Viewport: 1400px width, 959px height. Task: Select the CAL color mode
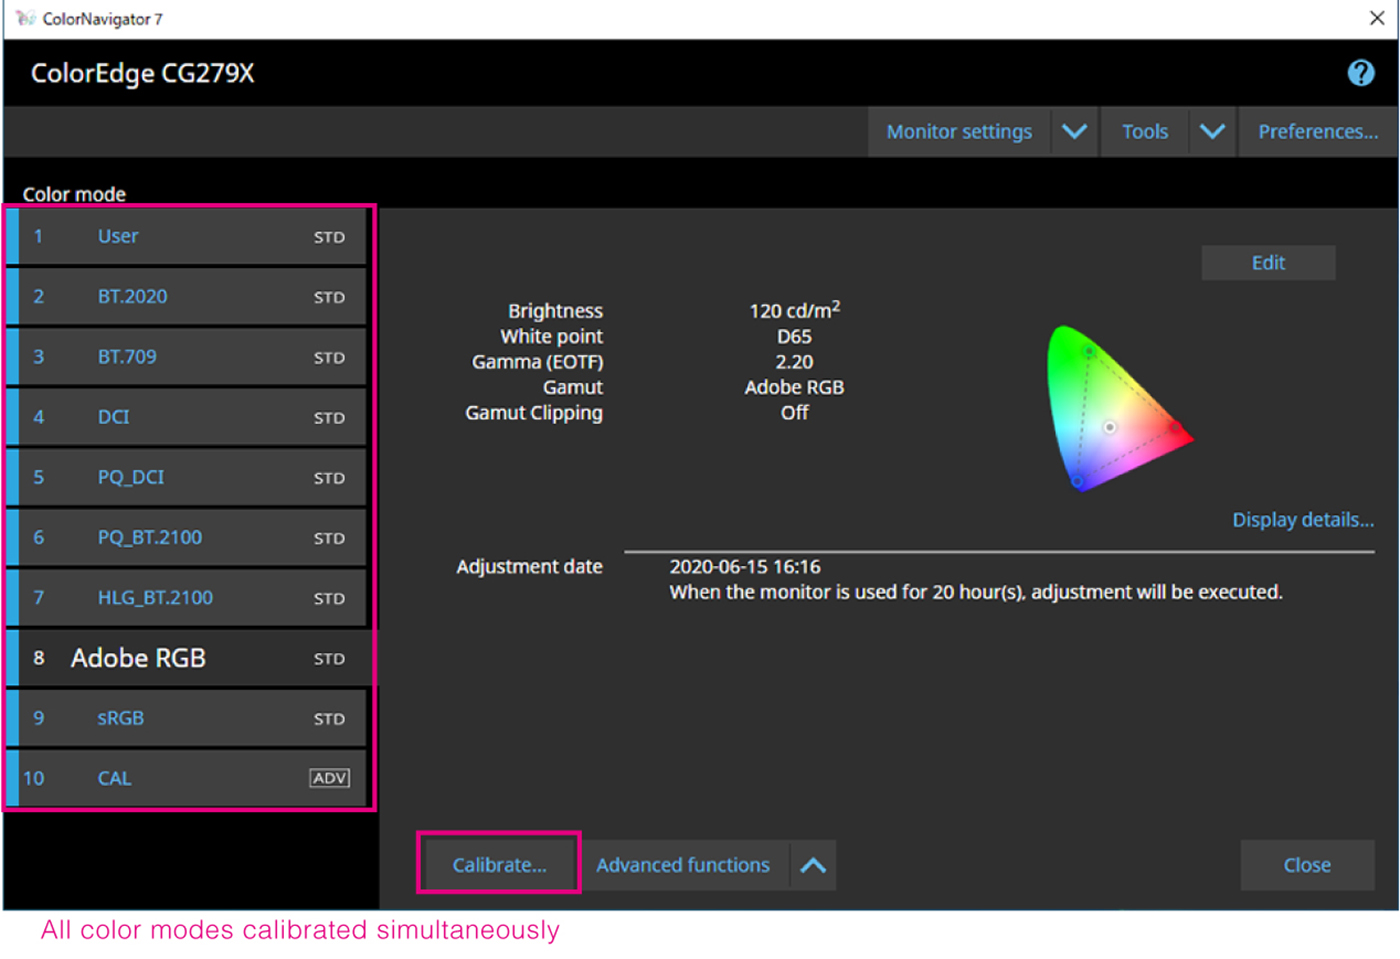pos(186,778)
